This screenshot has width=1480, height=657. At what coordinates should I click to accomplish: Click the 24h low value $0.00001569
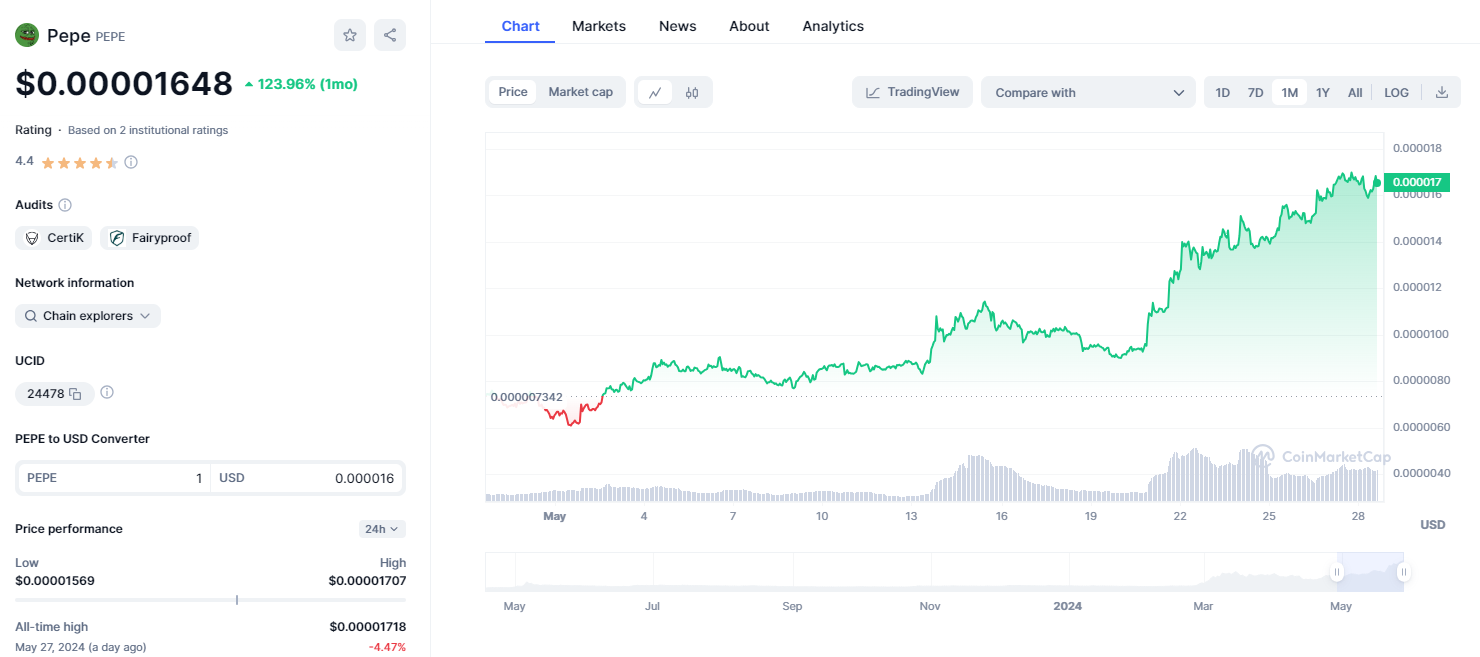[x=55, y=580]
